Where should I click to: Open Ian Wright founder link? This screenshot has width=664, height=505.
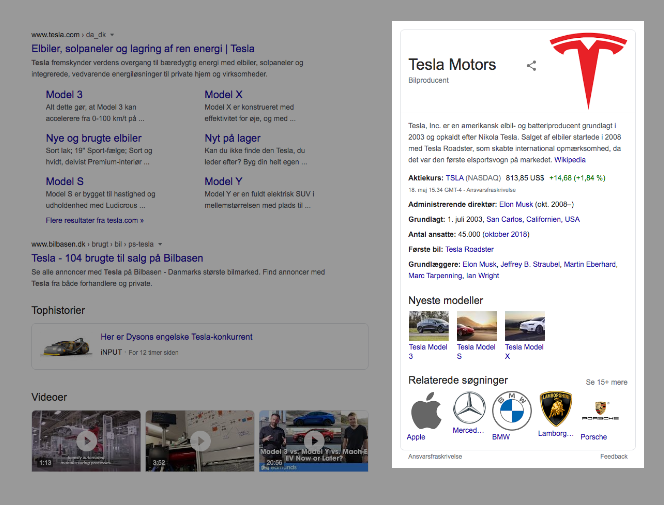483,276
